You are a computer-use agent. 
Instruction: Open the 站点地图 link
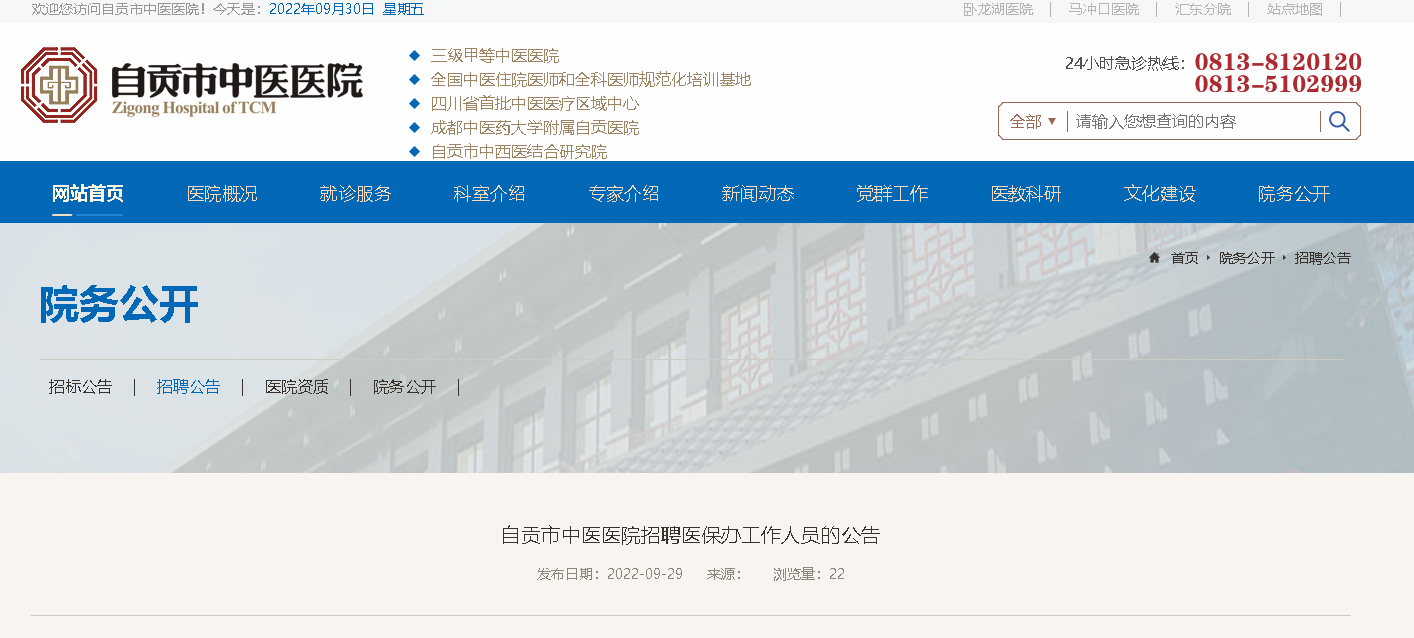pyautogui.click(x=1294, y=9)
